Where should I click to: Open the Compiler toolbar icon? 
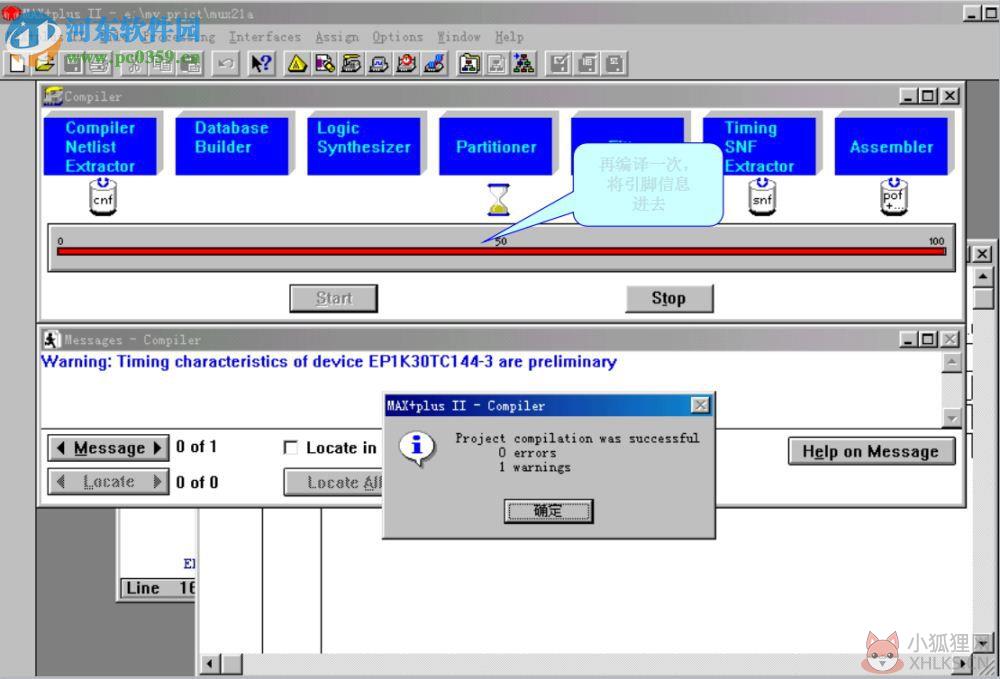tap(352, 63)
